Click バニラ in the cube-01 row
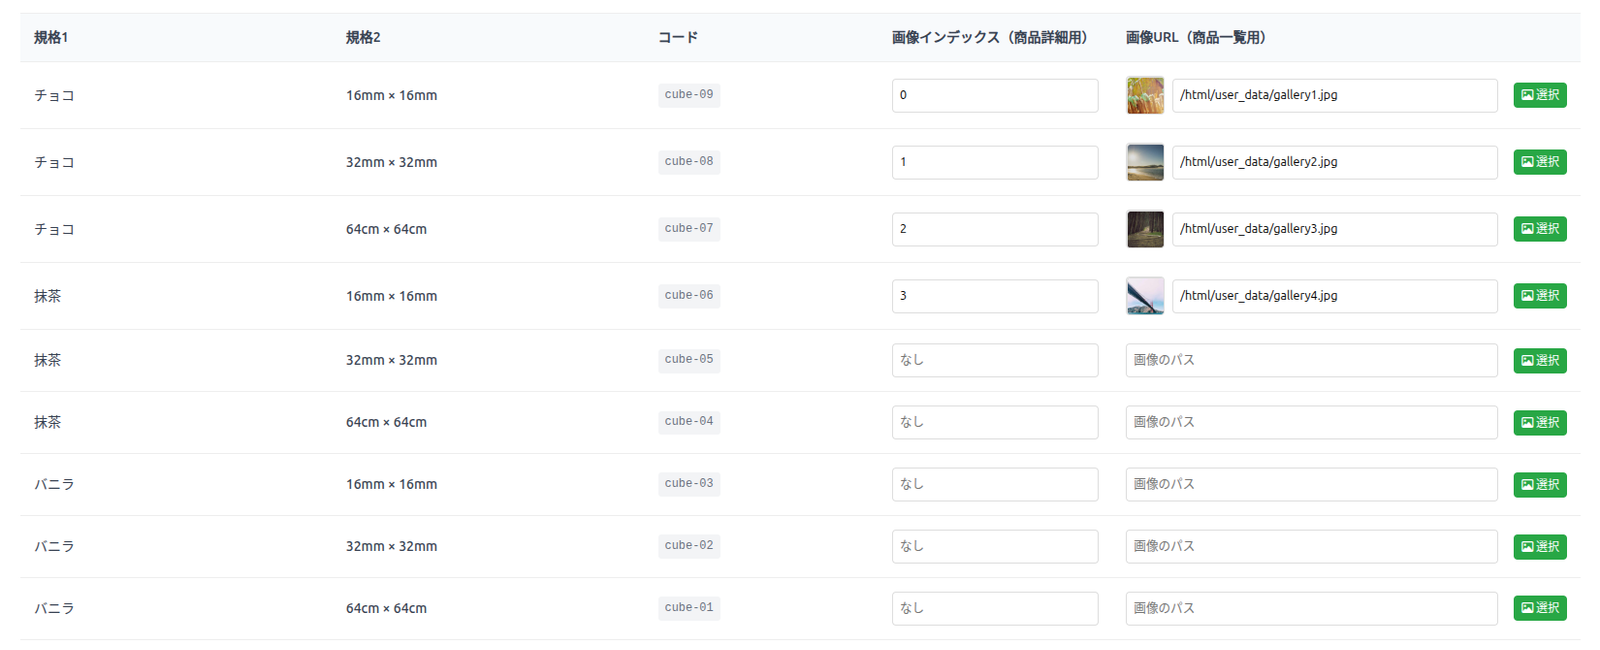The height and width of the screenshot is (650, 1600). click(54, 609)
